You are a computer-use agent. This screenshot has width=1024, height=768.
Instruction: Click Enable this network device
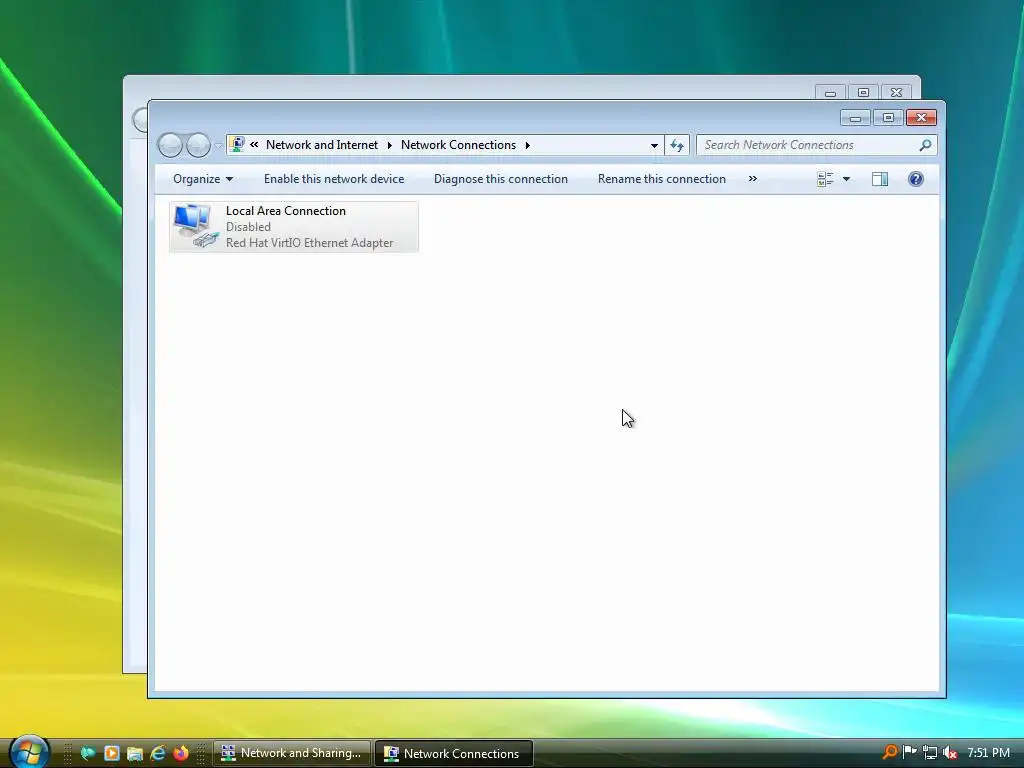point(334,179)
